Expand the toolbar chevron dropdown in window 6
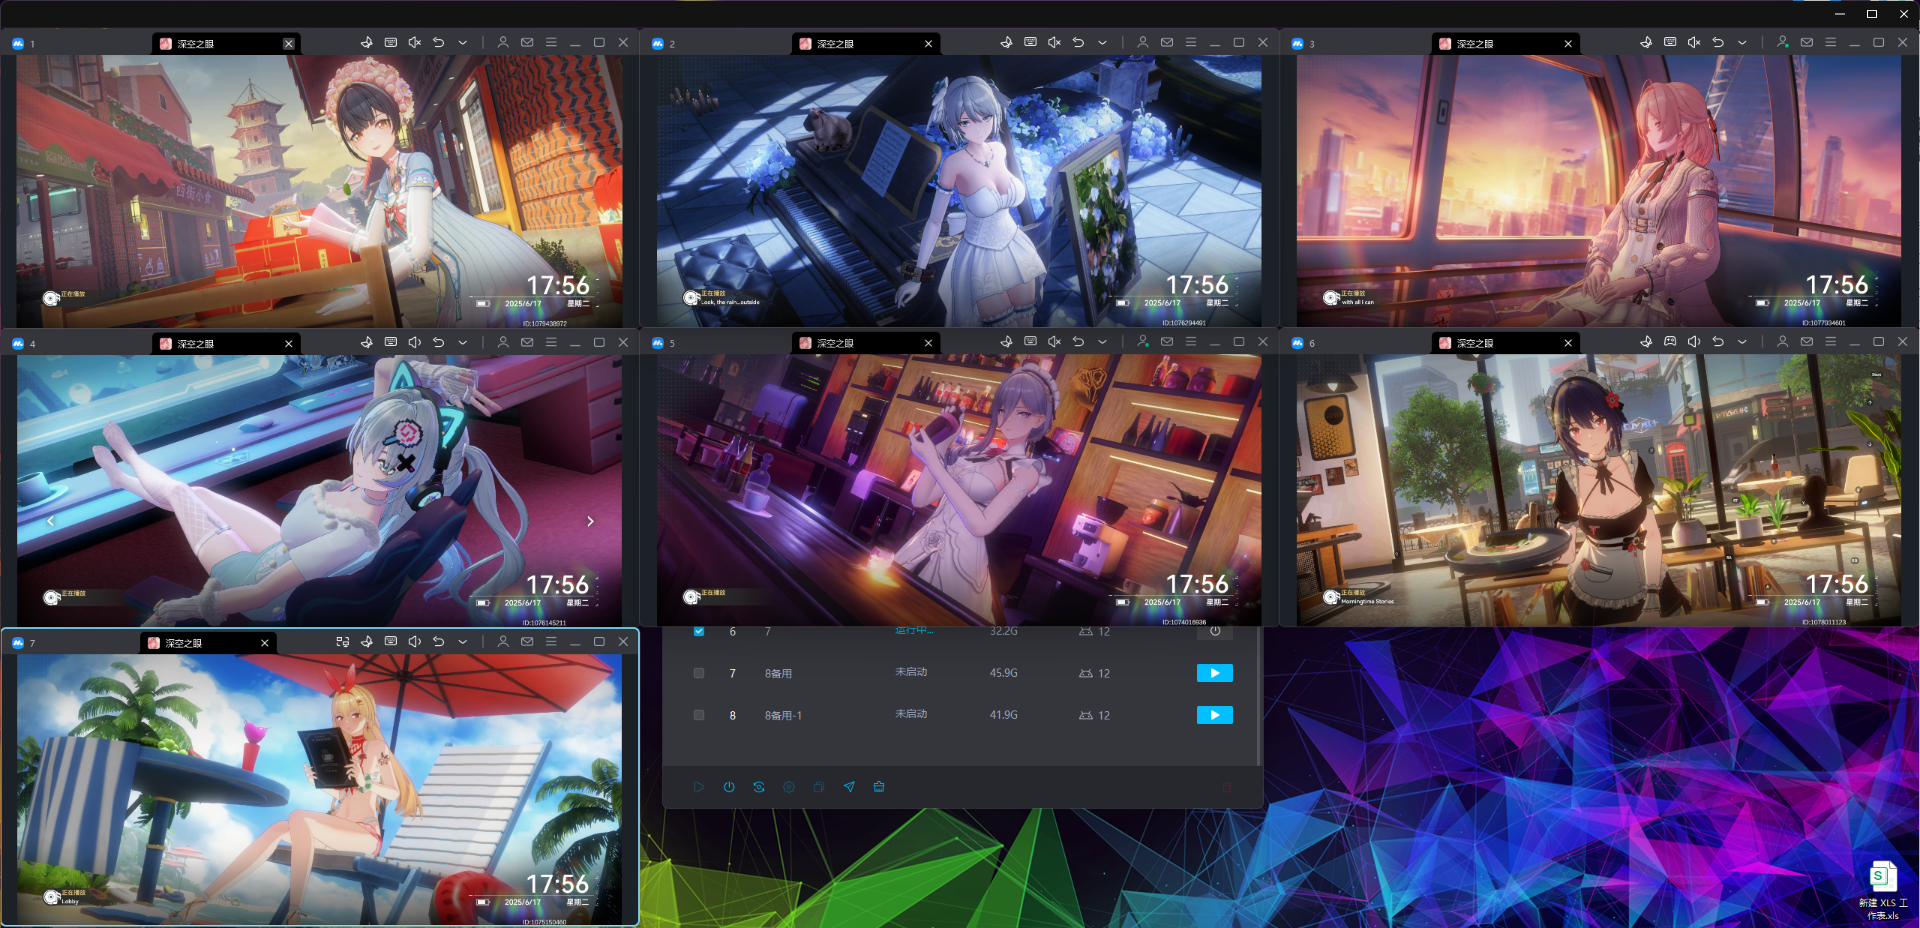 pyautogui.click(x=1742, y=342)
